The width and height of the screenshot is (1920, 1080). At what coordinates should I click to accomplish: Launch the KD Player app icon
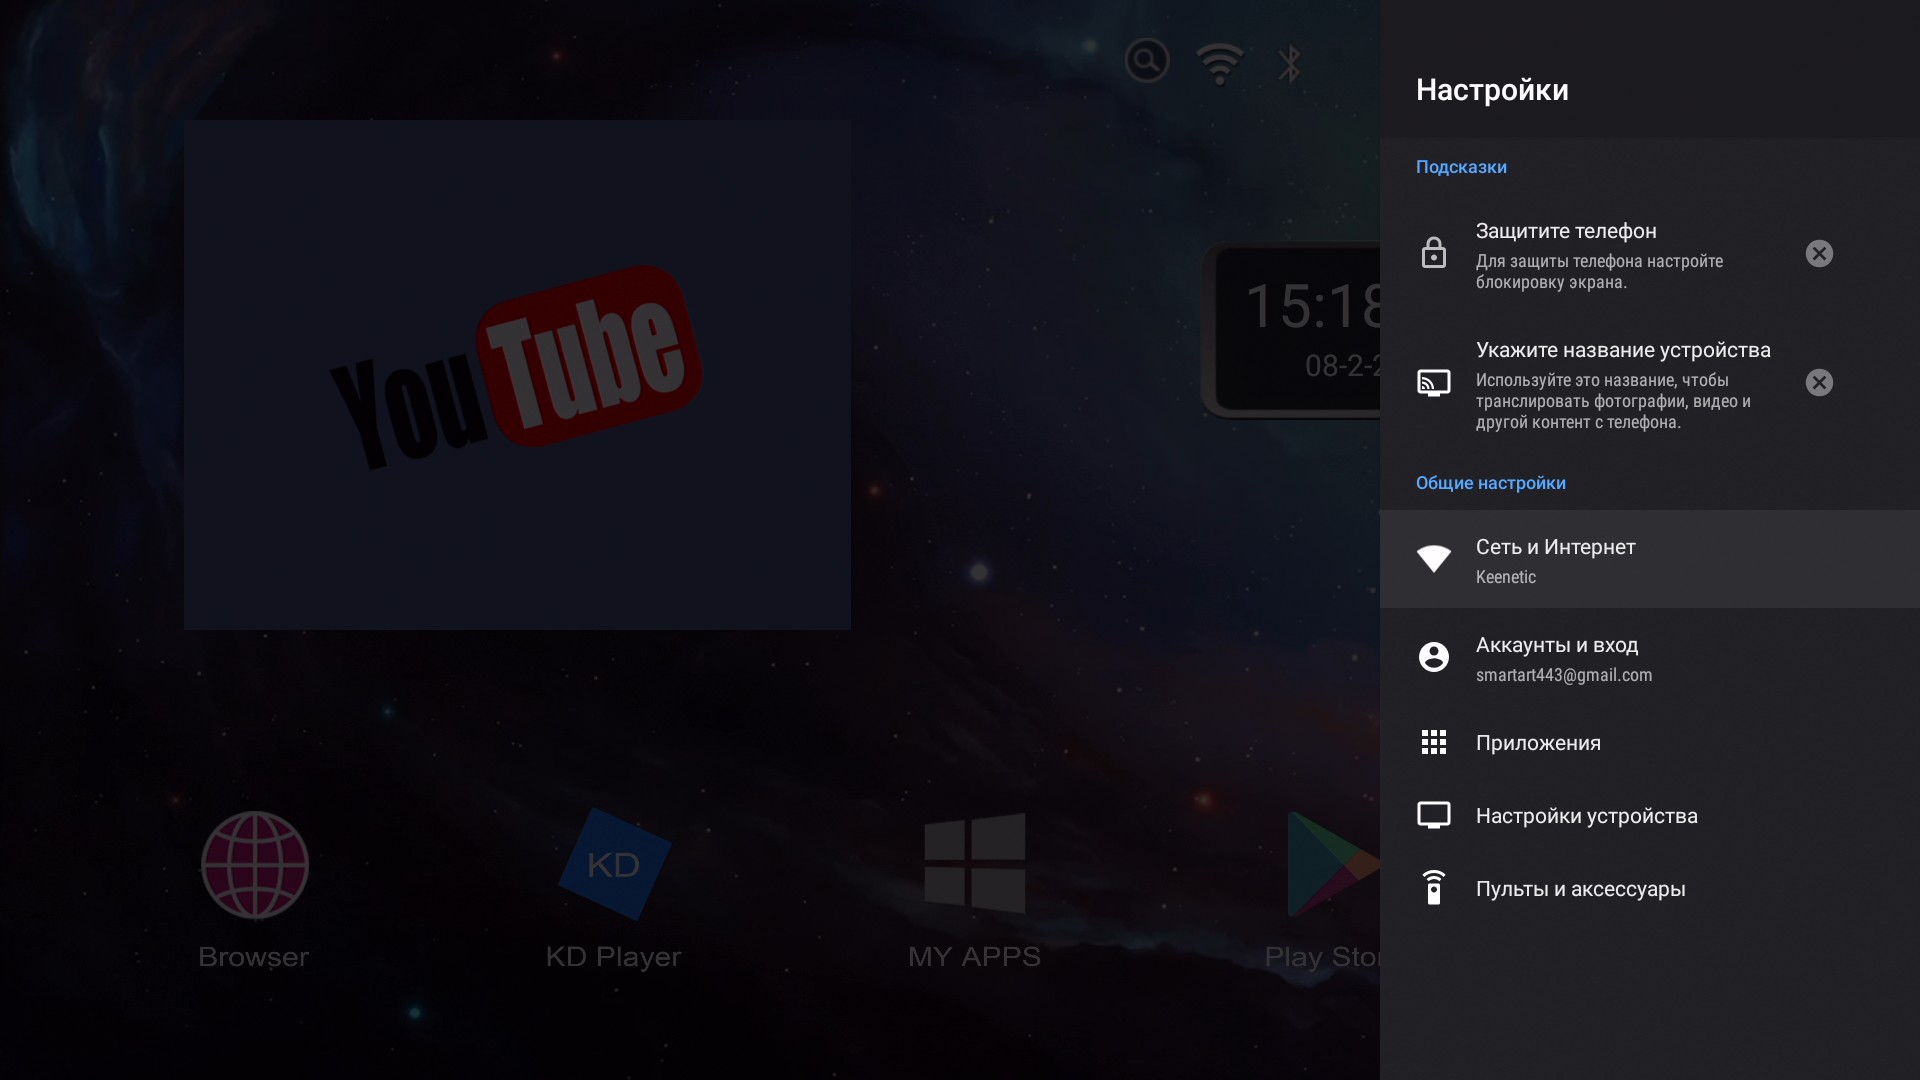pos(614,865)
